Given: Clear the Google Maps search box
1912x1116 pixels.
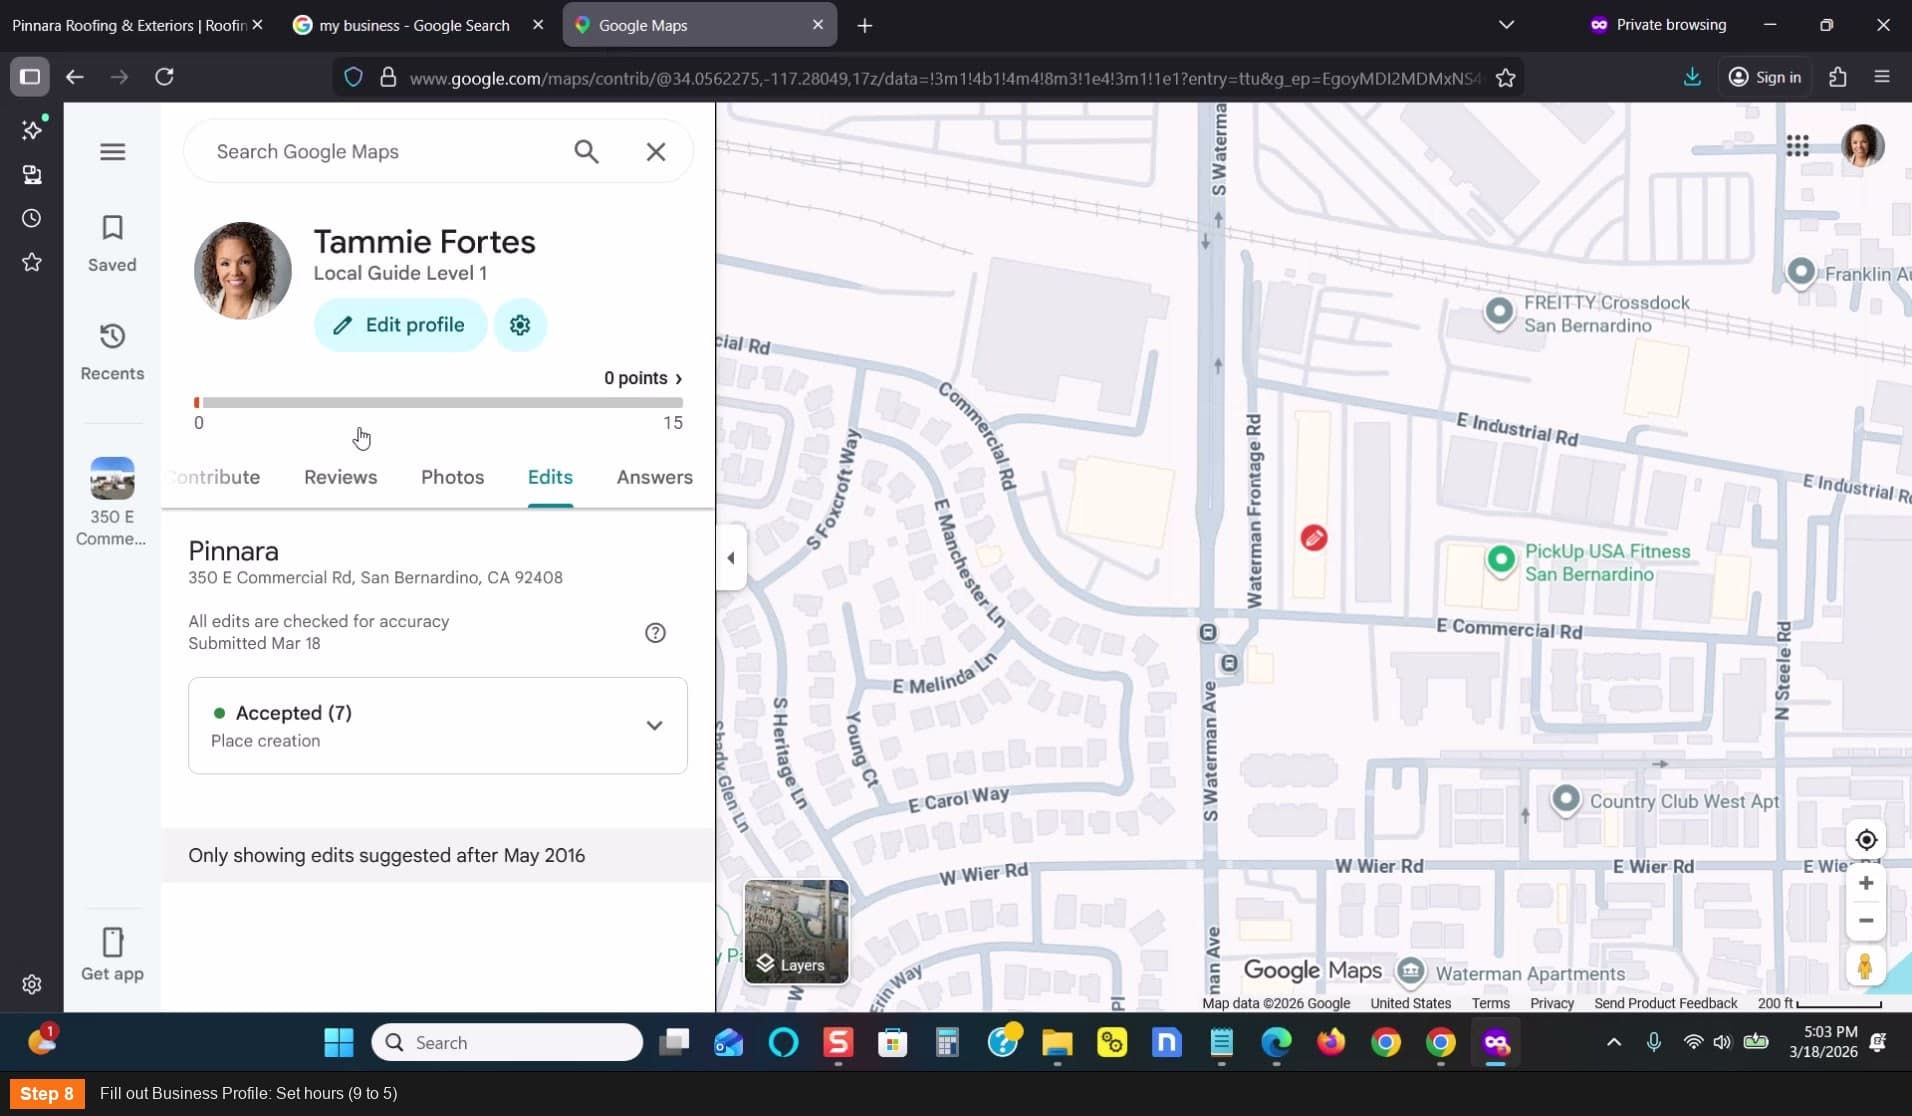Looking at the screenshot, I should [x=656, y=152].
